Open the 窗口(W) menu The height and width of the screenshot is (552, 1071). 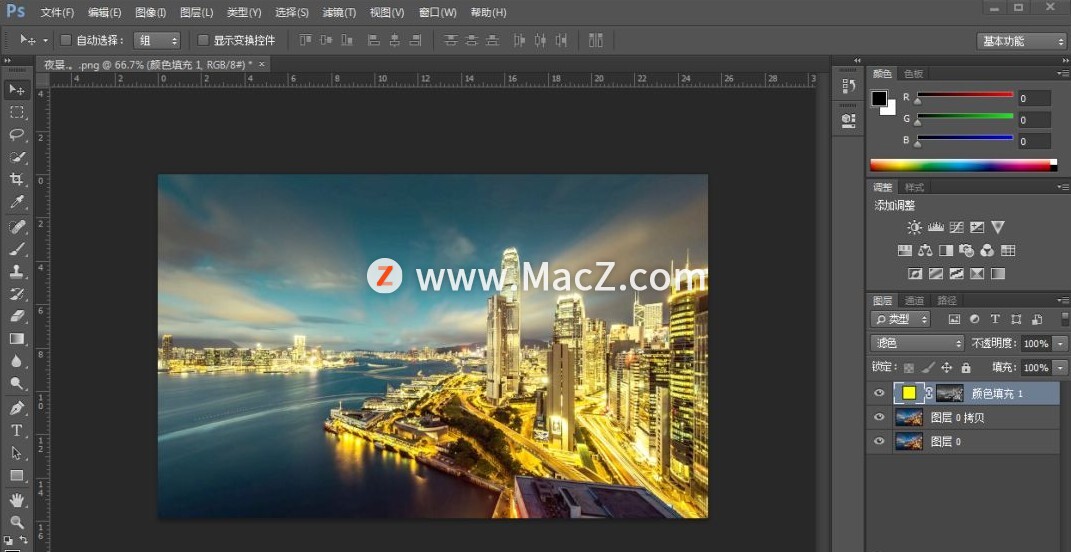(x=437, y=13)
